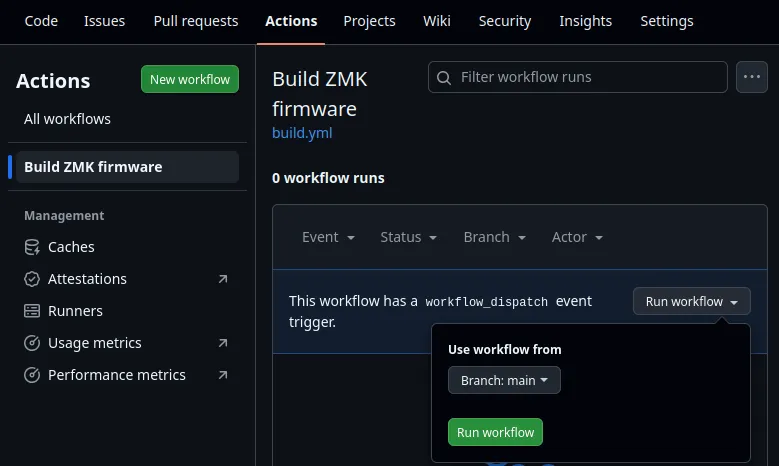Open the Security tab
The image size is (779, 466).
click(x=505, y=21)
